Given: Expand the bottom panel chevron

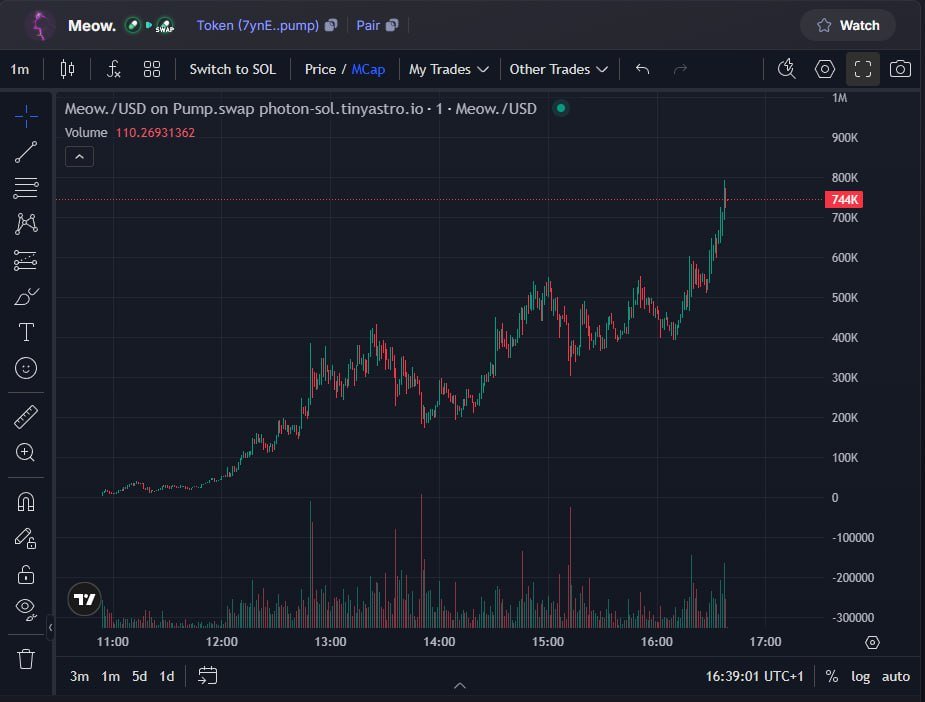Looking at the screenshot, I should pos(460,685).
